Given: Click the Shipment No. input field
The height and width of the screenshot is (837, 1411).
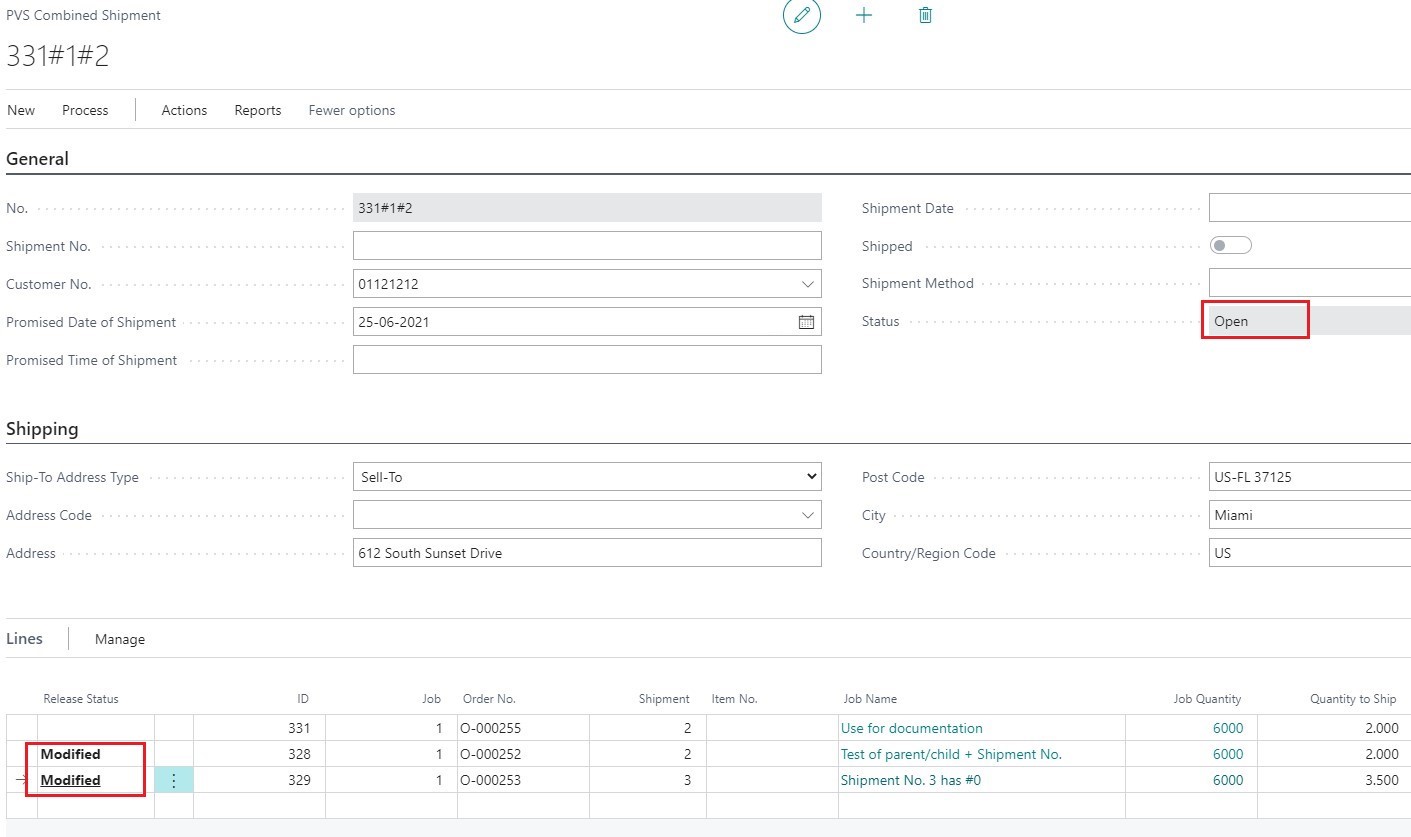Looking at the screenshot, I should (587, 246).
